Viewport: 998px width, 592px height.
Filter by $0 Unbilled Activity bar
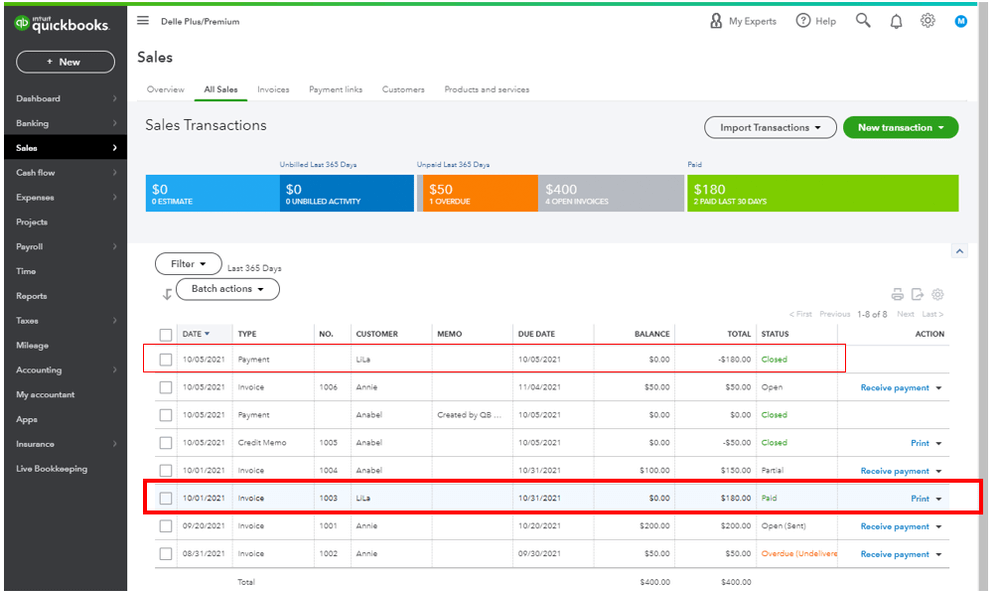[347, 194]
